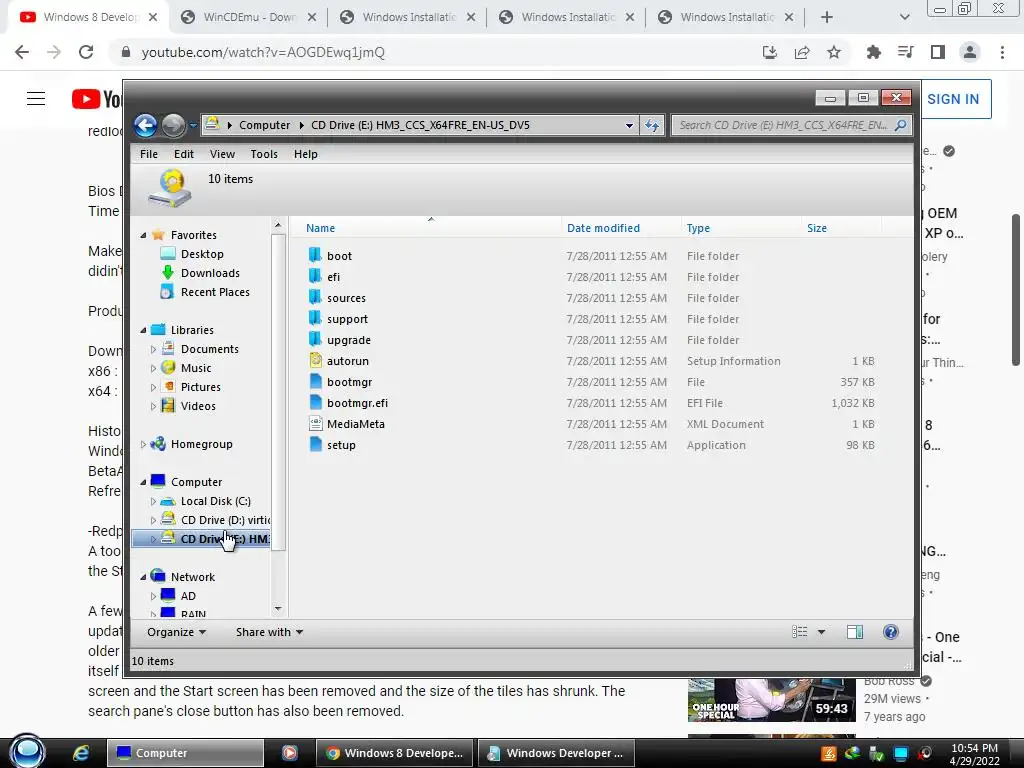
Task: Select CD Drive (D:) in the tree
Action: click(x=224, y=520)
